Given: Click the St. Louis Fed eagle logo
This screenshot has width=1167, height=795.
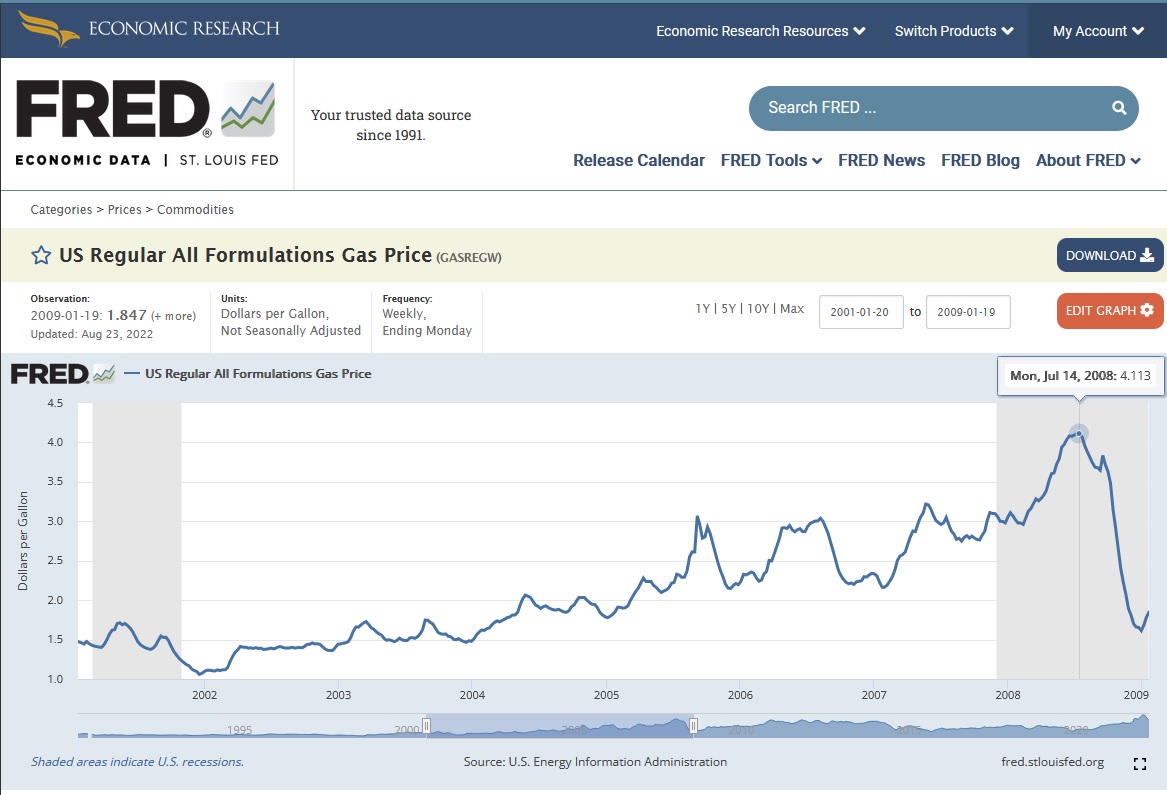Looking at the screenshot, I should point(49,28).
